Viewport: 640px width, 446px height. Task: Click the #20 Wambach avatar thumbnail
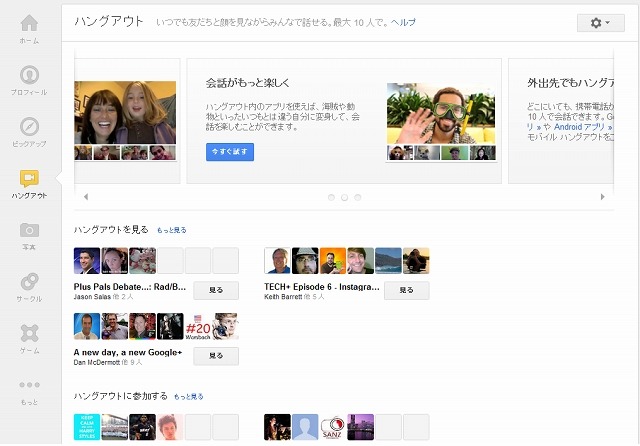click(x=198, y=326)
